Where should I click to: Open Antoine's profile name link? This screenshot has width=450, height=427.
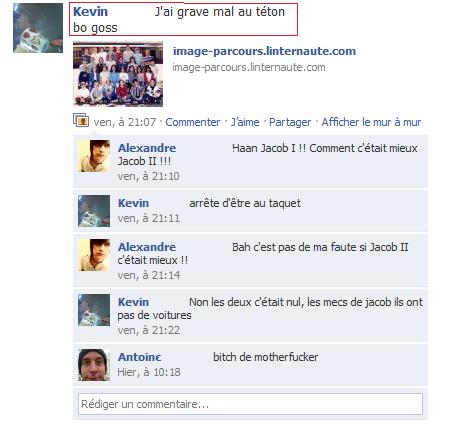[x=140, y=357]
